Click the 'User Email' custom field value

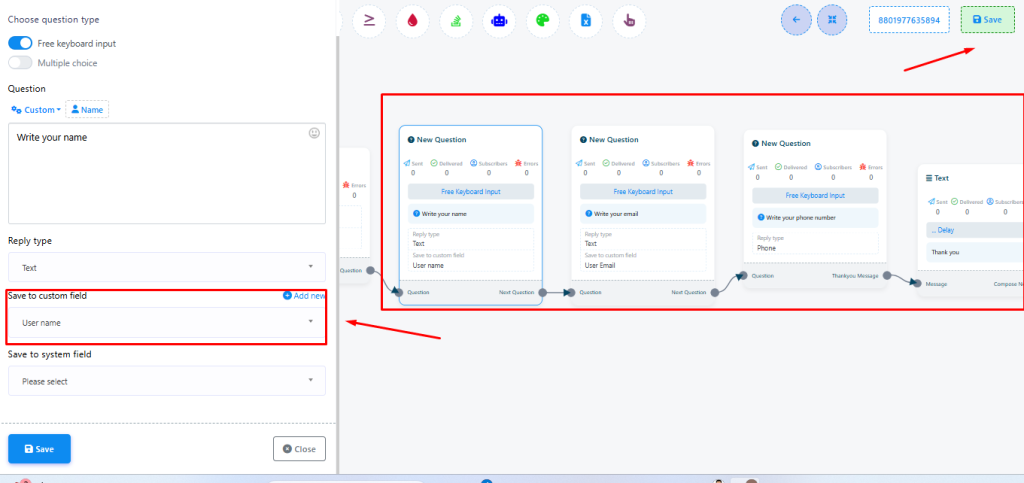pyautogui.click(x=601, y=266)
